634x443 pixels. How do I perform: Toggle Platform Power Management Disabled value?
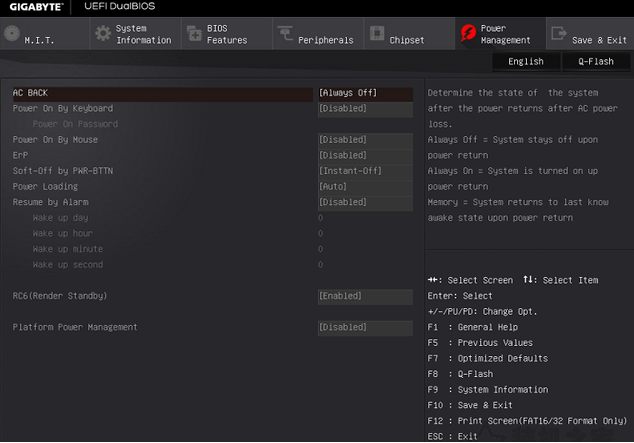[x=365, y=327]
